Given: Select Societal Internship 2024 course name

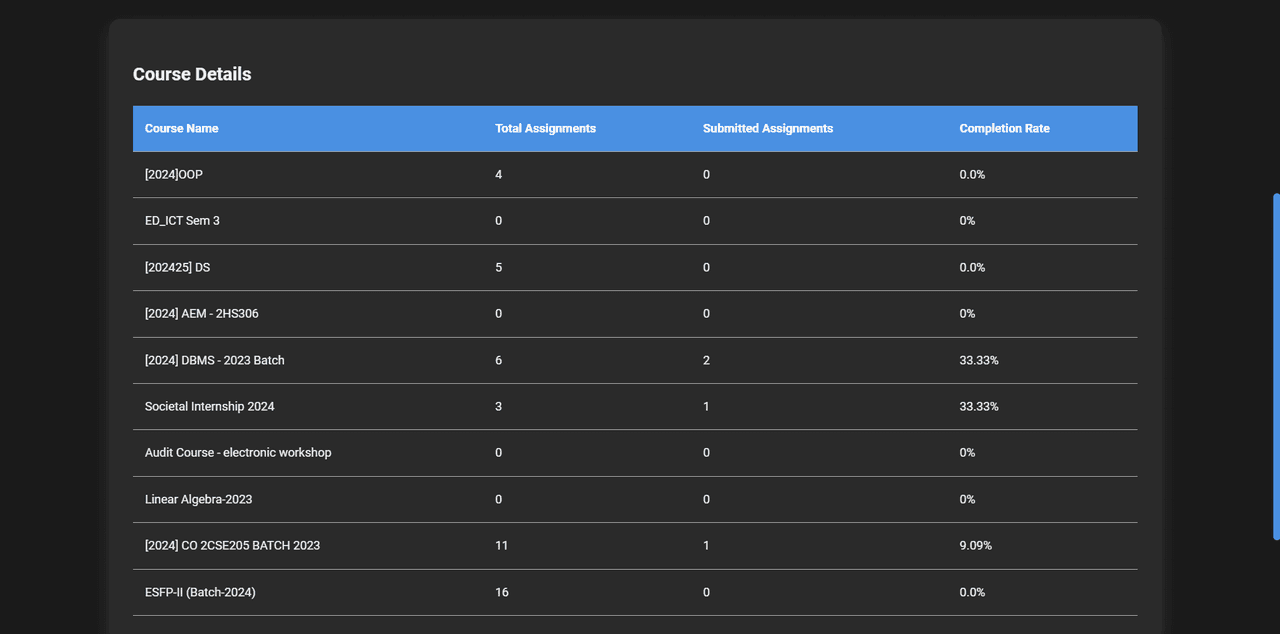Looking at the screenshot, I should 209,407.
